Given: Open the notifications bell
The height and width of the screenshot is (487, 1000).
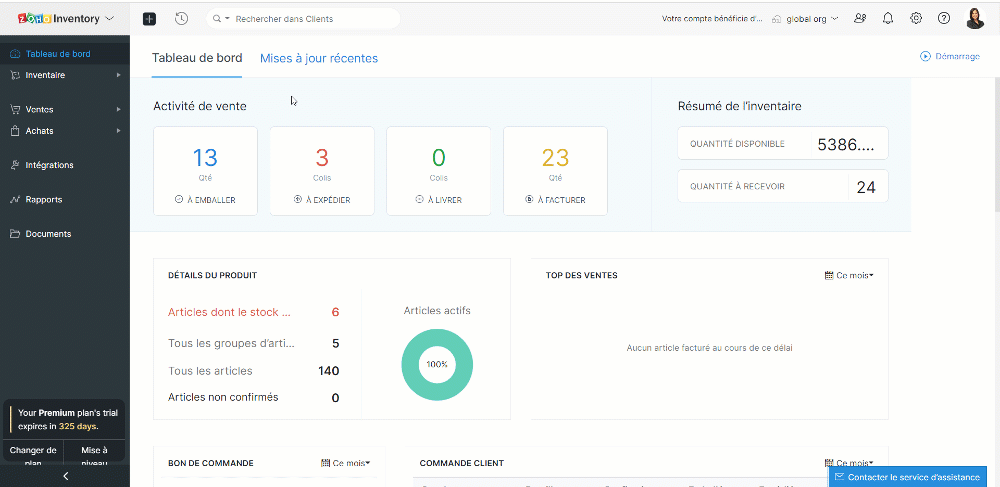Looking at the screenshot, I should pyautogui.click(x=888, y=18).
